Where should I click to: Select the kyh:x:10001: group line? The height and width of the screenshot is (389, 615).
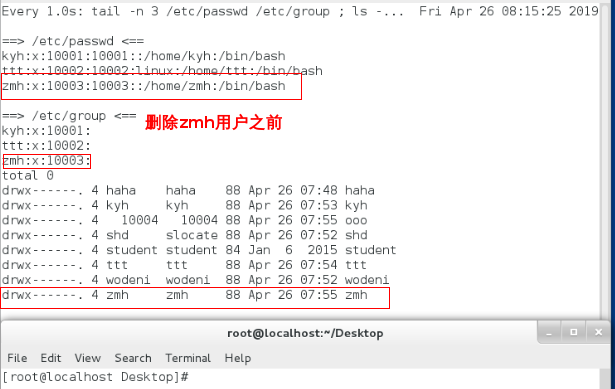(x=46, y=131)
